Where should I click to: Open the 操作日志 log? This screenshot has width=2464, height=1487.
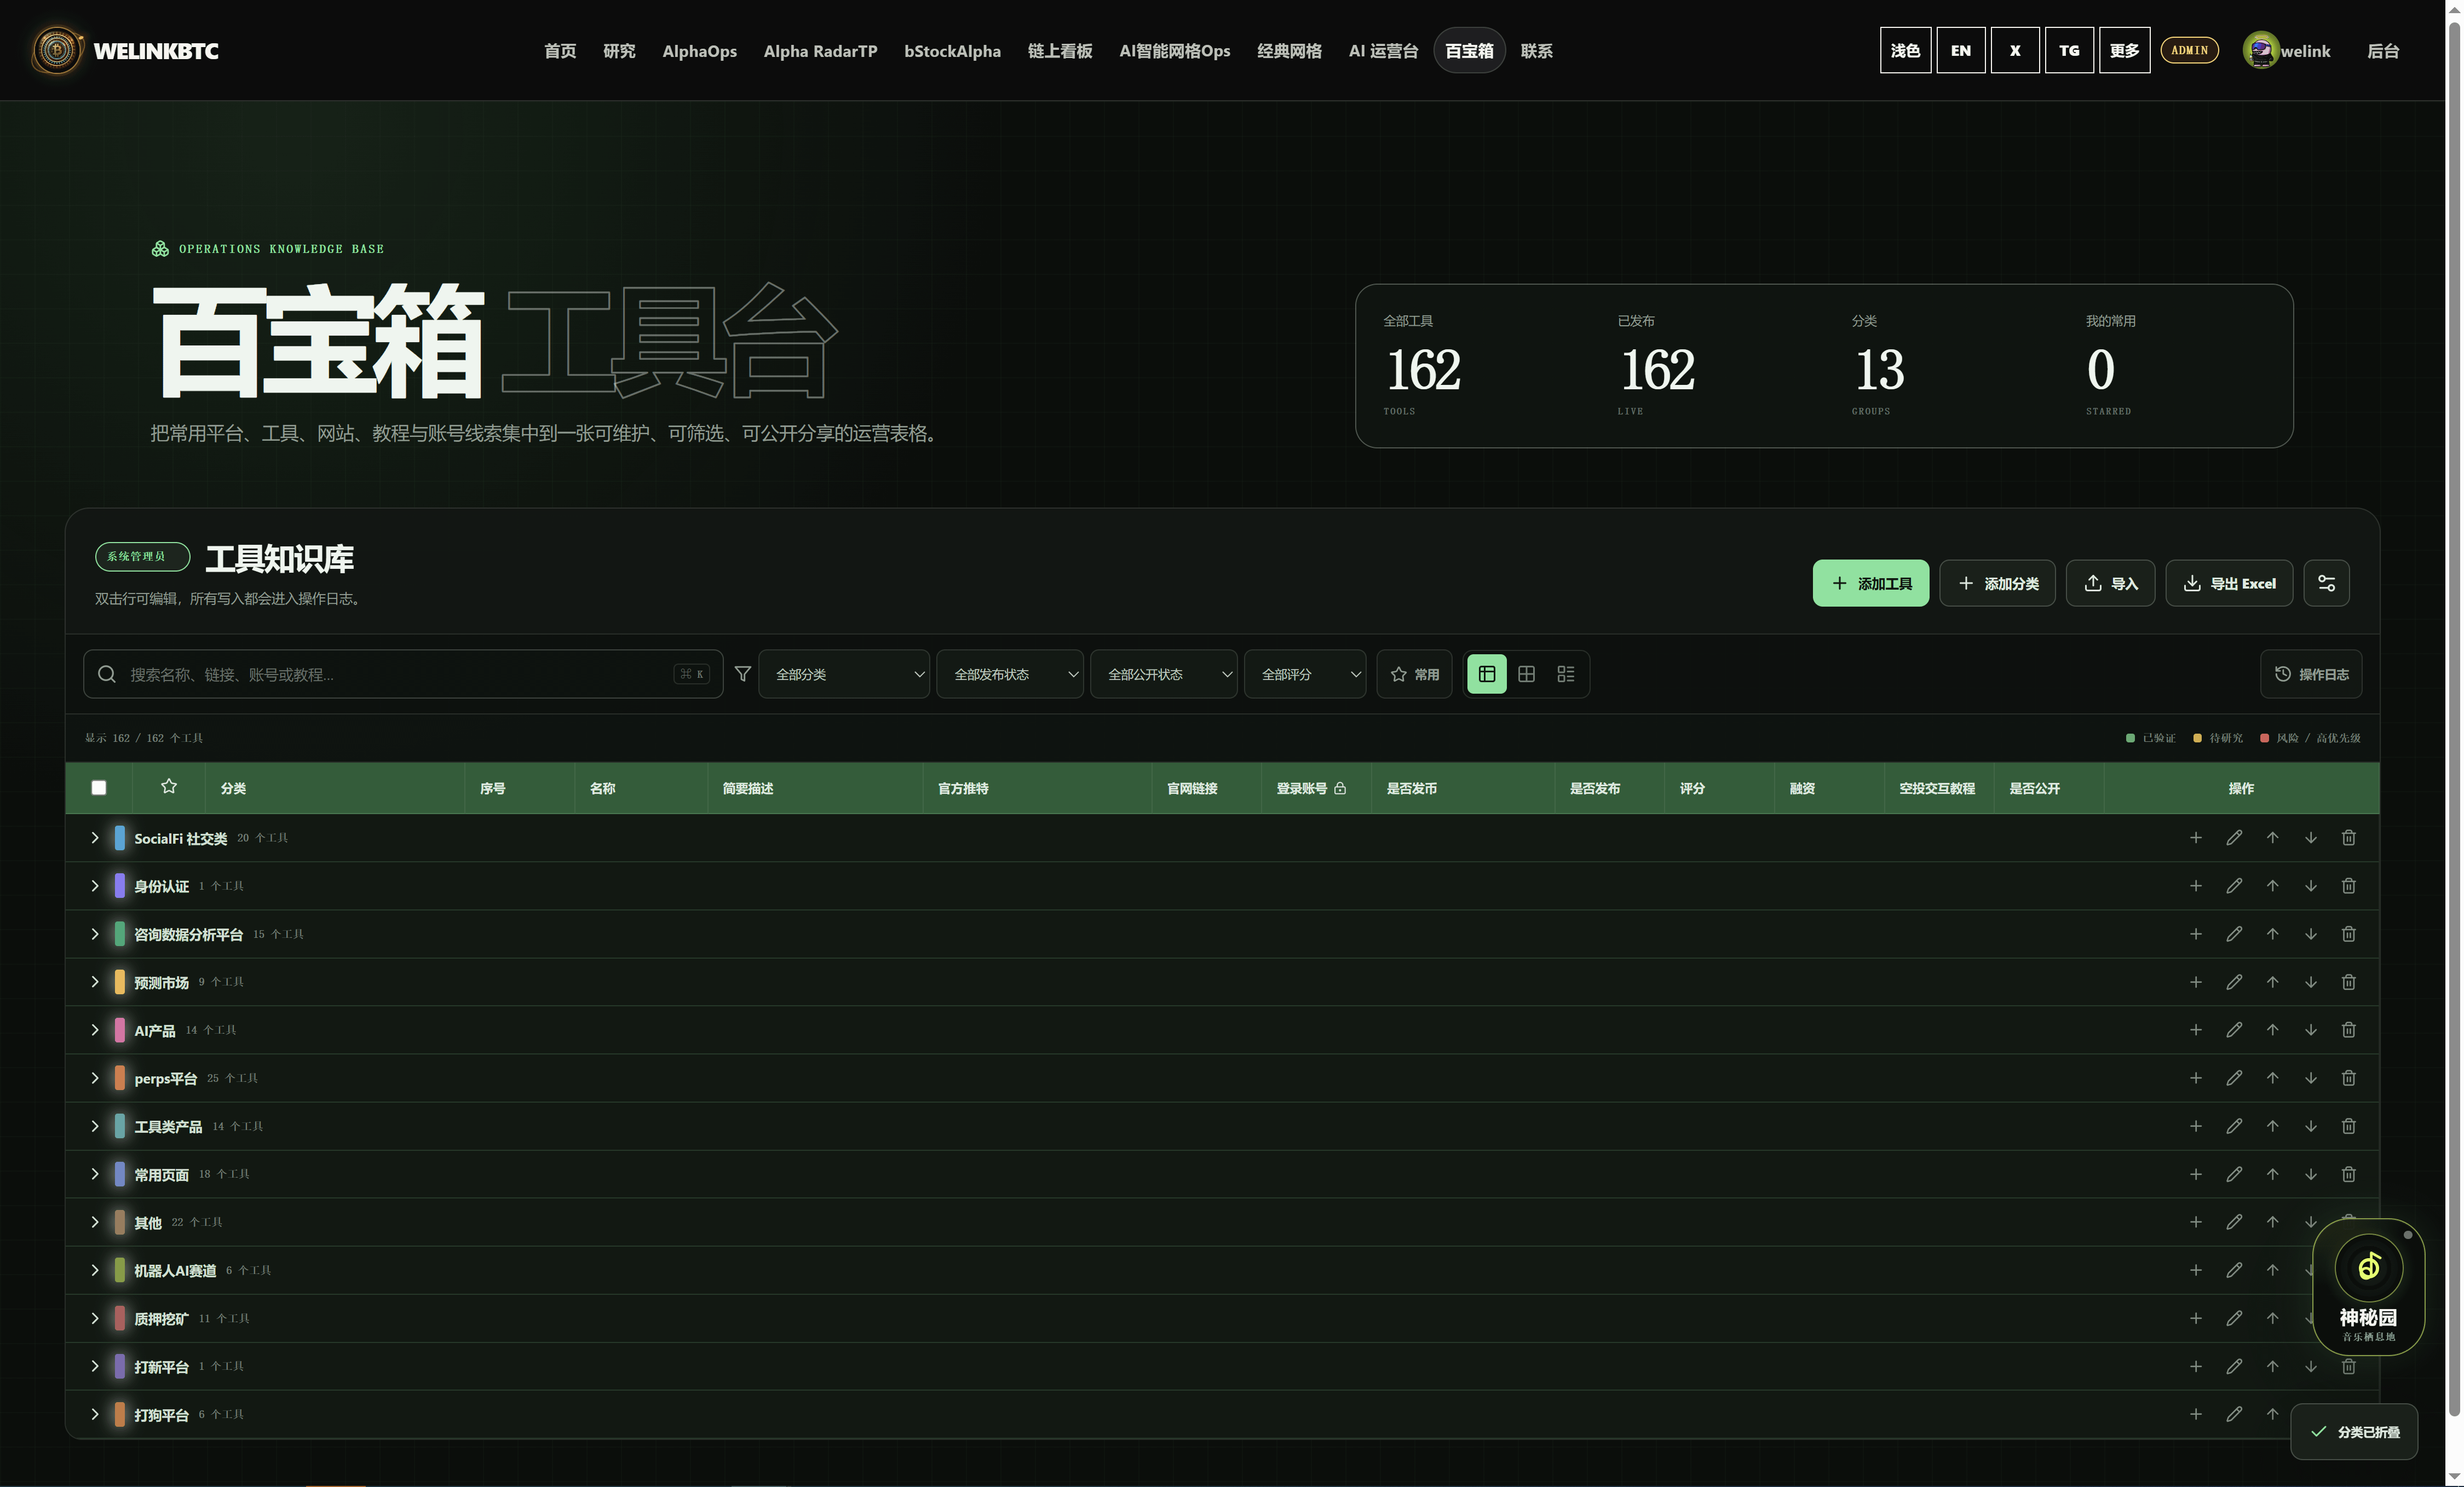tap(2311, 674)
